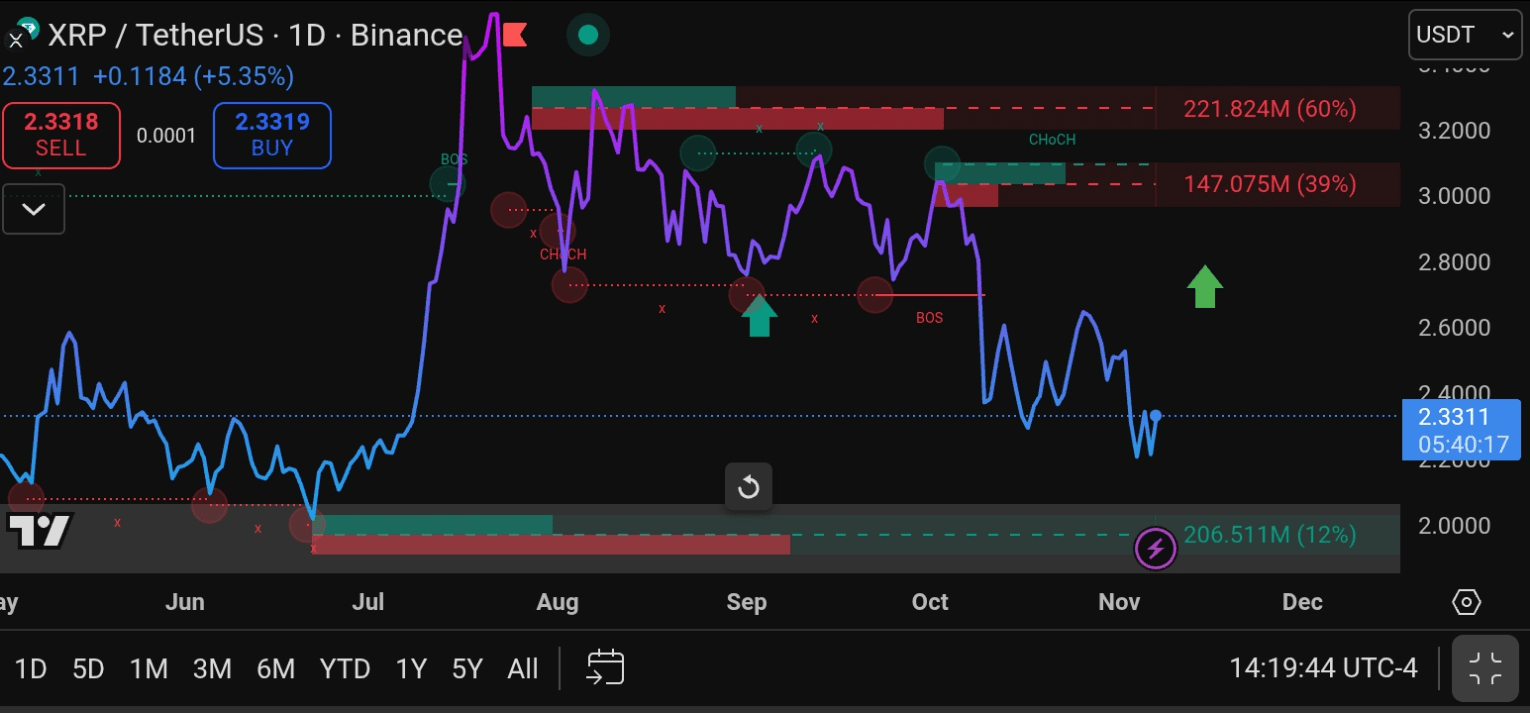This screenshot has height=713, width=1530.
Task: Select the 3M time range
Action: 212,668
